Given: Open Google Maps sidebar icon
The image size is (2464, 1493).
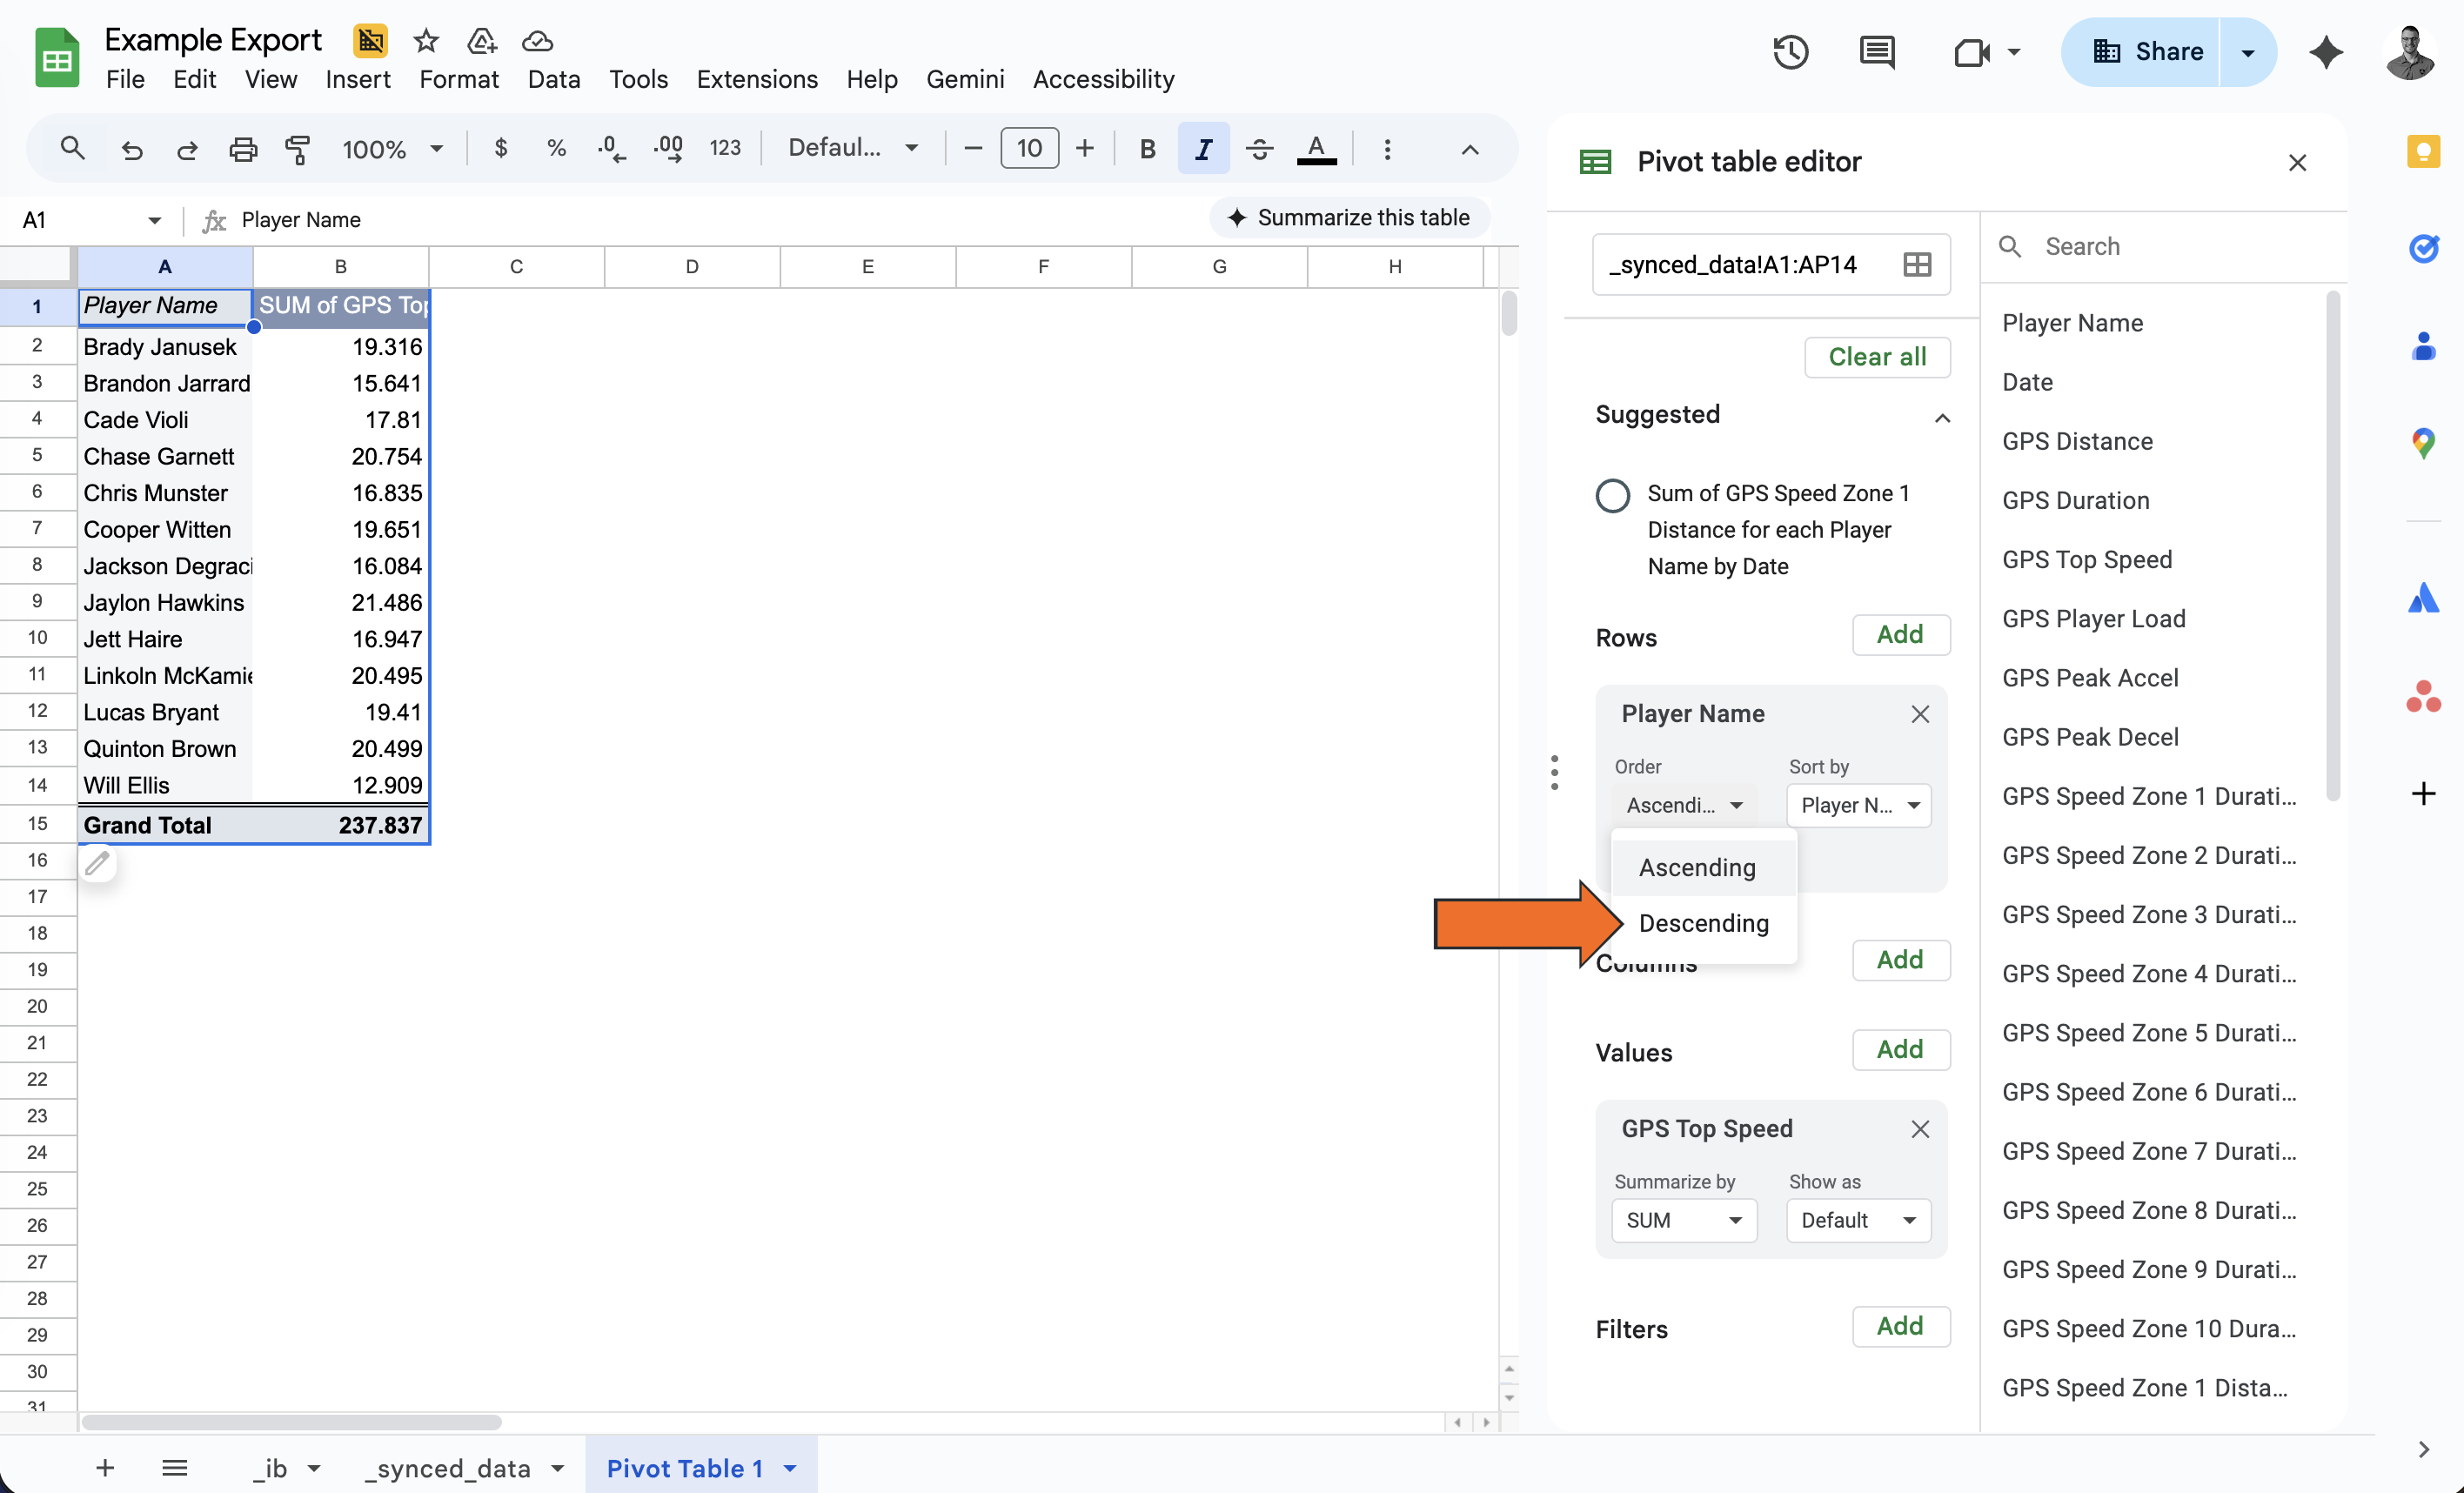Looking at the screenshot, I should click(x=2422, y=443).
